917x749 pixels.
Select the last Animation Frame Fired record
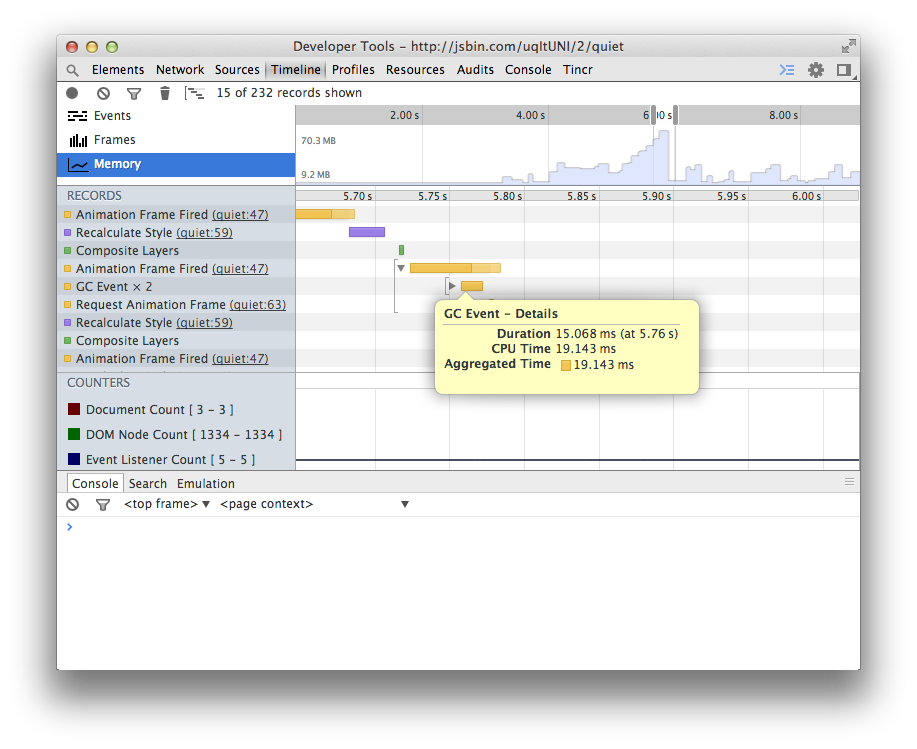point(176,358)
